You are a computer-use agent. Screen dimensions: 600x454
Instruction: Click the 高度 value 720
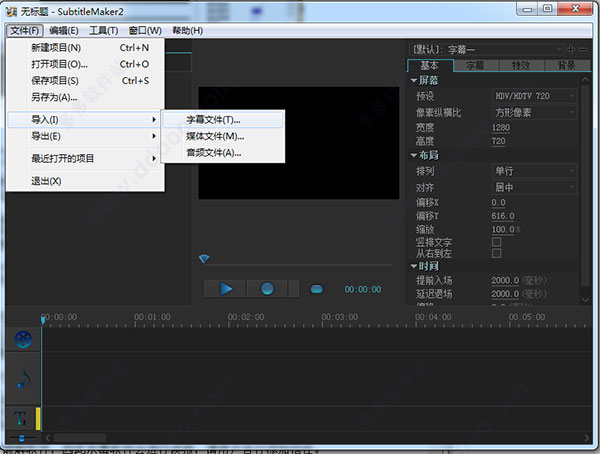pyautogui.click(x=498, y=141)
